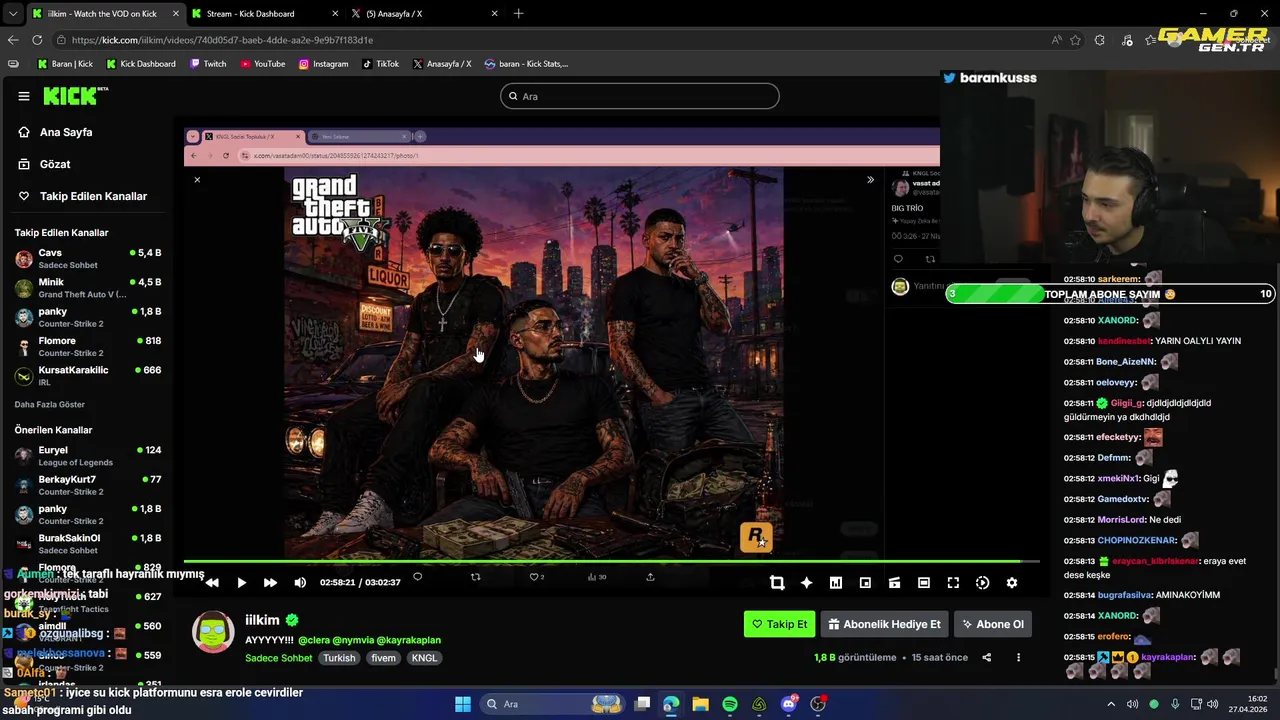Go to Ana Sayfa in sidebar
The image size is (1280, 720).
tap(66, 132)
